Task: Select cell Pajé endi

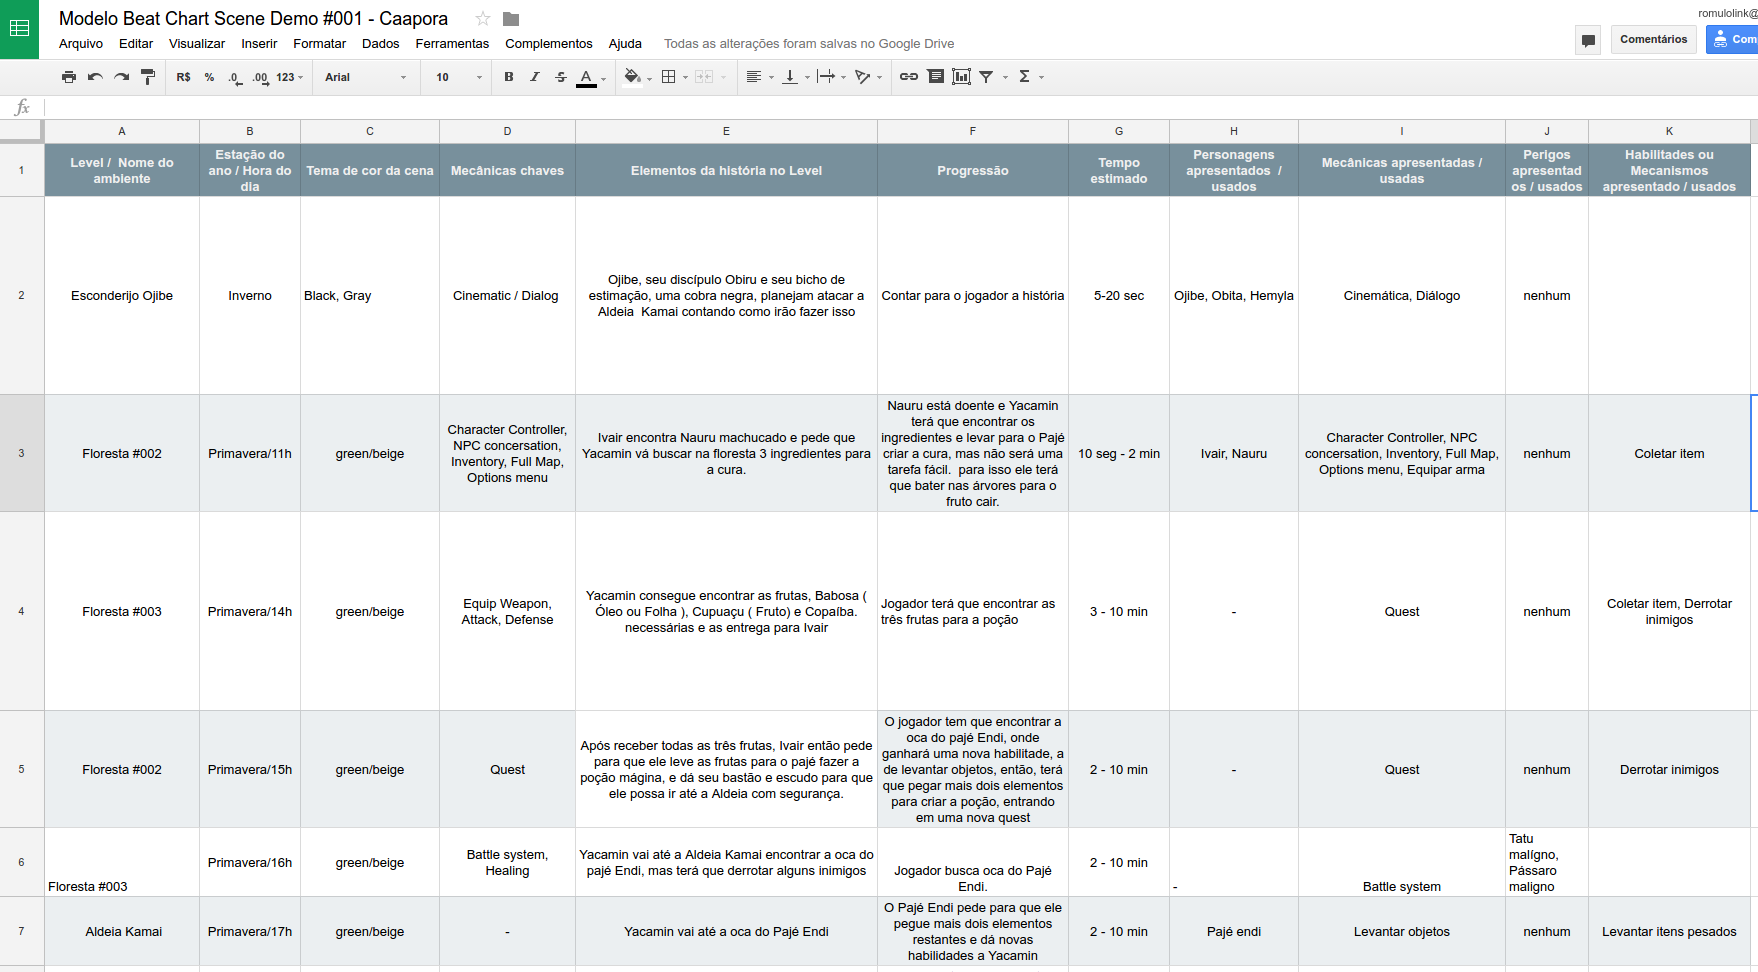Action: 1234,932
